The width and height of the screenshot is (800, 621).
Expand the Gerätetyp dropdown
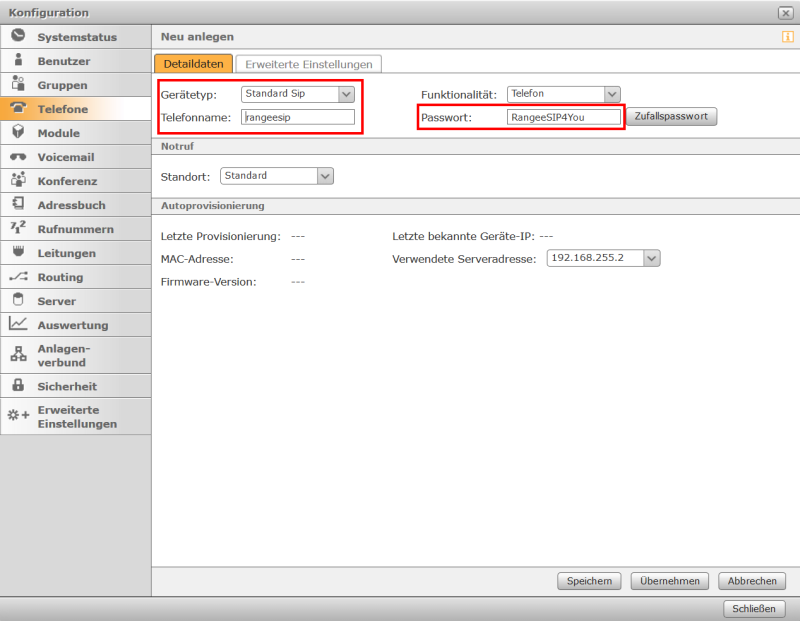tap(346, 94)
